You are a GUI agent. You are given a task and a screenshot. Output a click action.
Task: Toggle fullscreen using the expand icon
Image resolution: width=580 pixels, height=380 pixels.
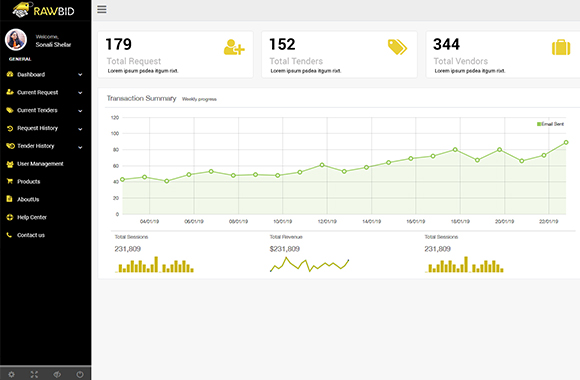pos(34,374)
